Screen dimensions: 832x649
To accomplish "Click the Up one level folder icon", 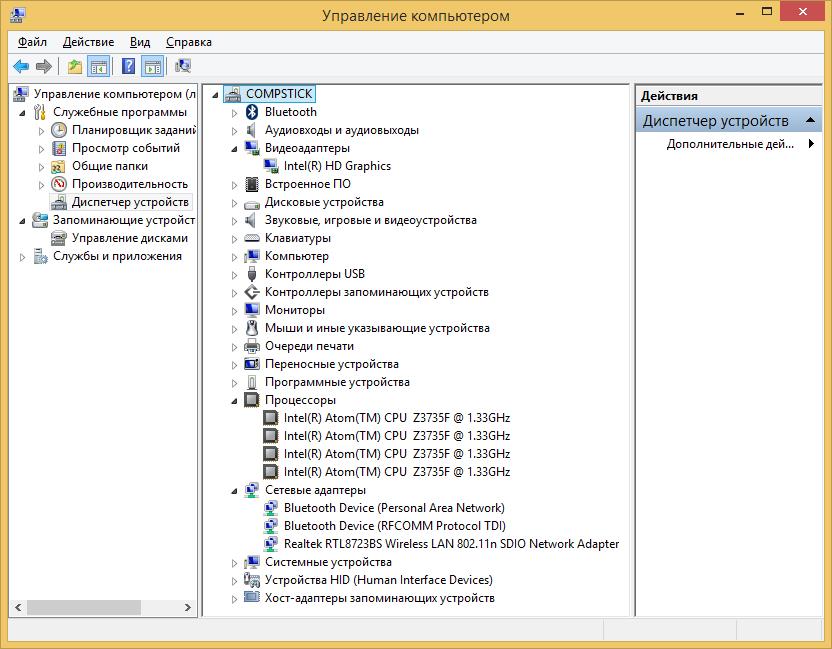I will point(74,66).
